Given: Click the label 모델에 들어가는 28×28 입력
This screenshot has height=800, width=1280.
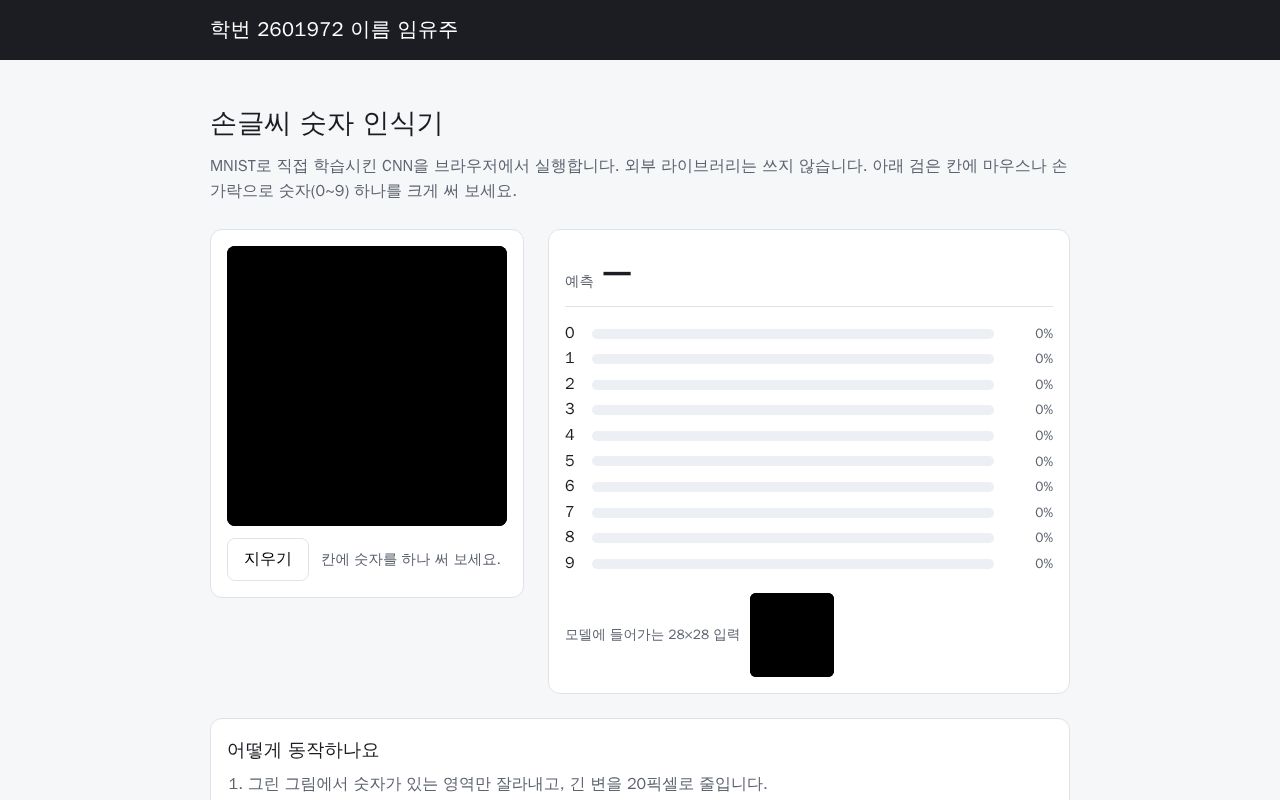Looking at the screenshot, I should click(652, 635).
